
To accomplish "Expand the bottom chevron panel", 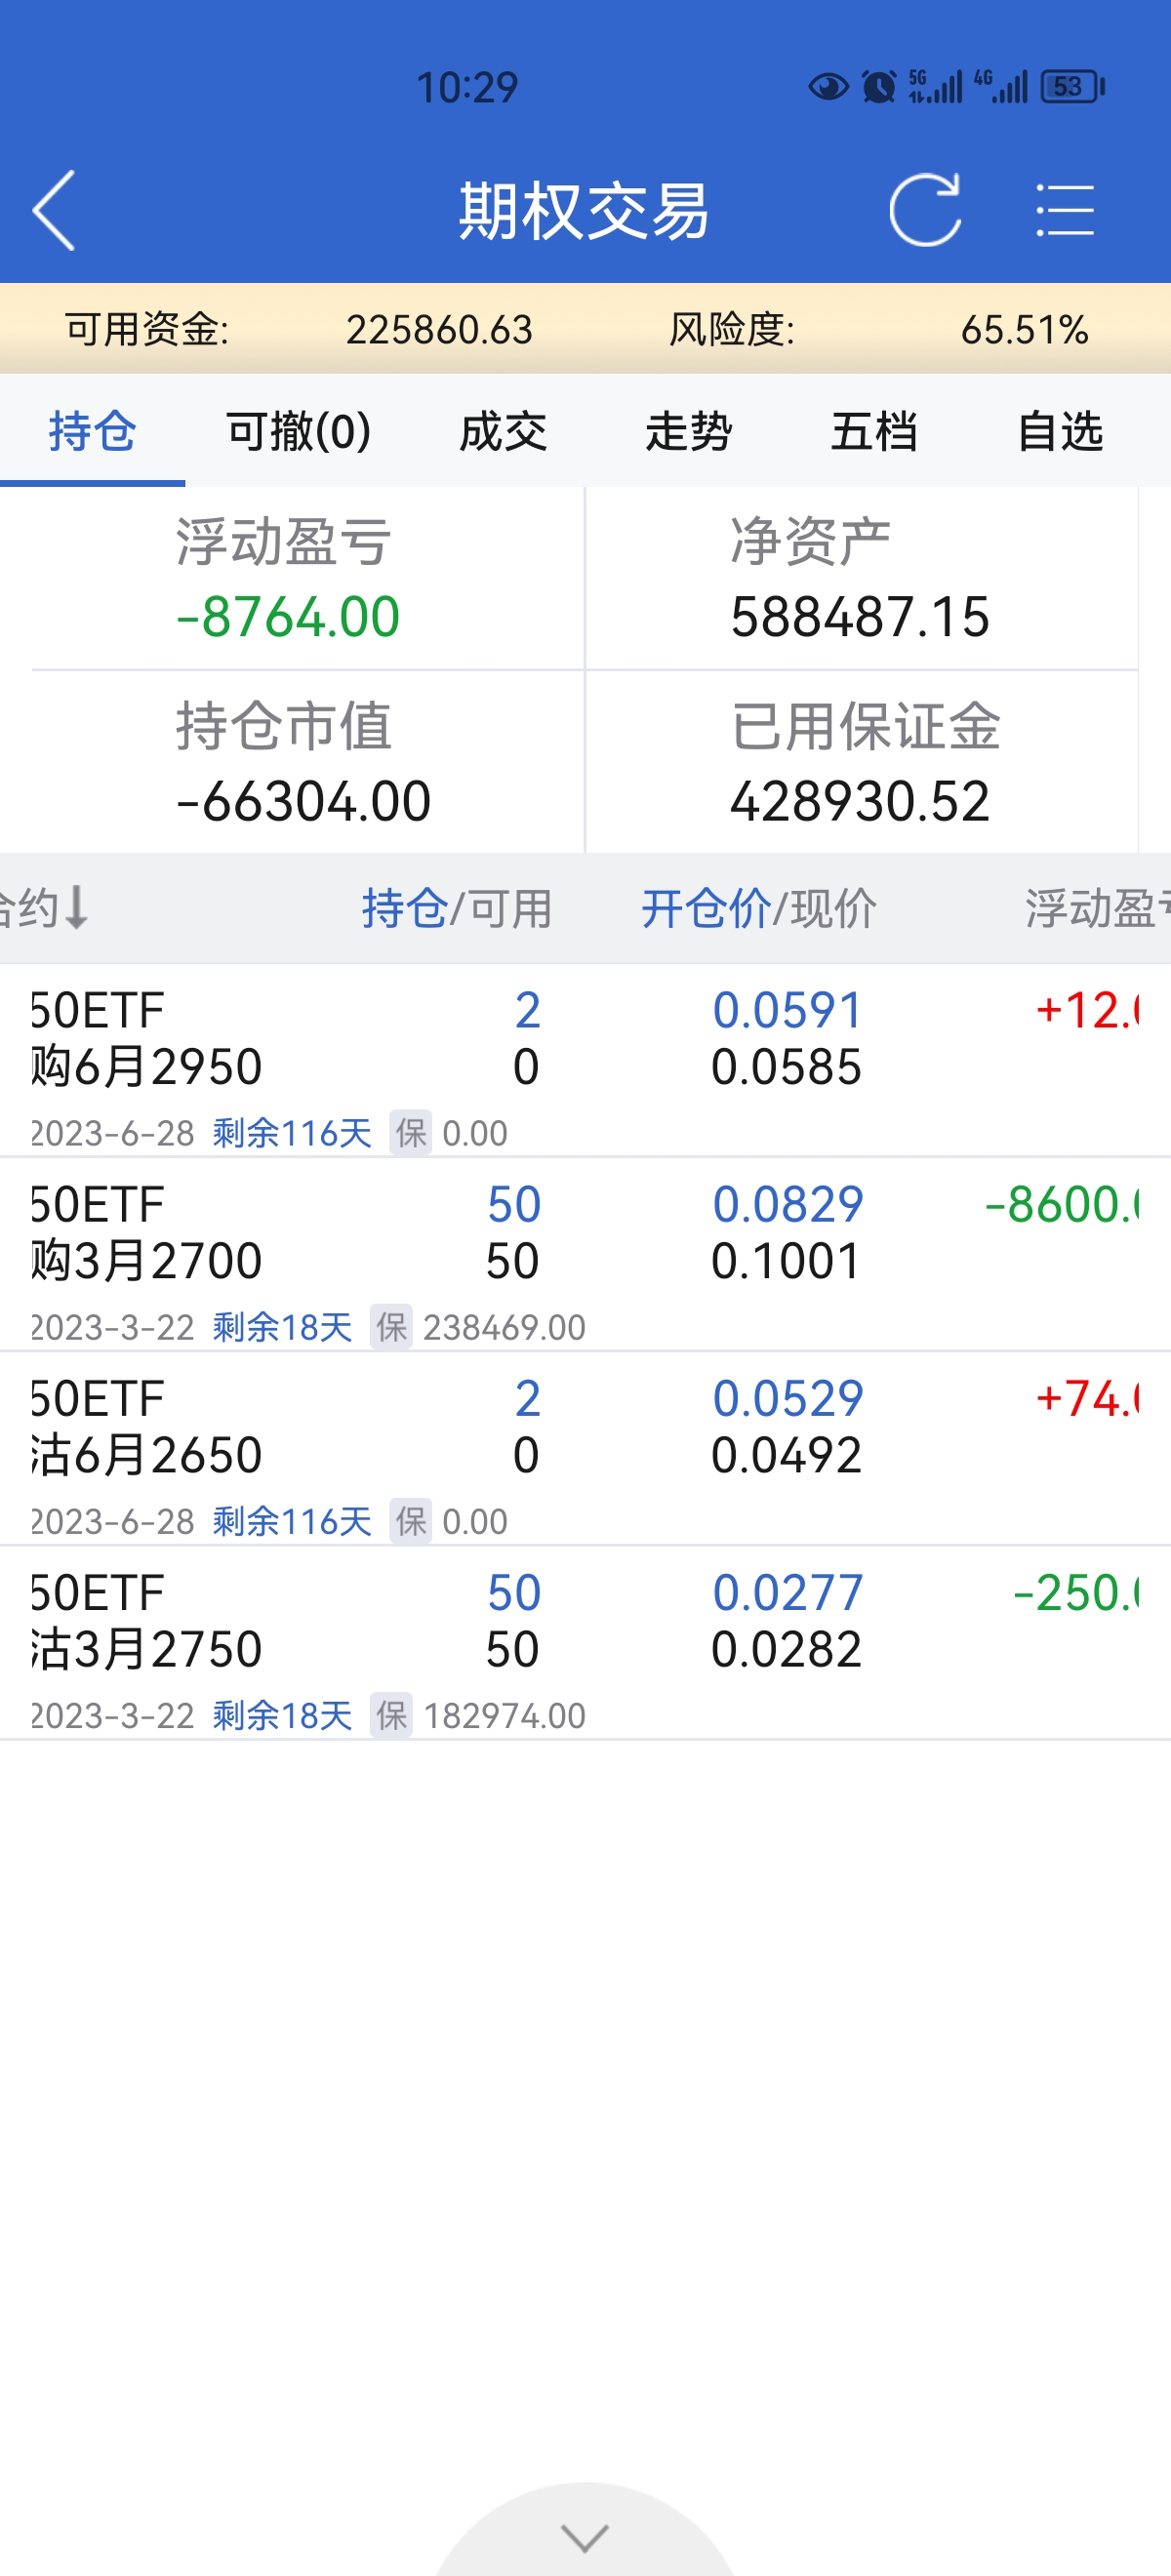I will point(585,2537).
